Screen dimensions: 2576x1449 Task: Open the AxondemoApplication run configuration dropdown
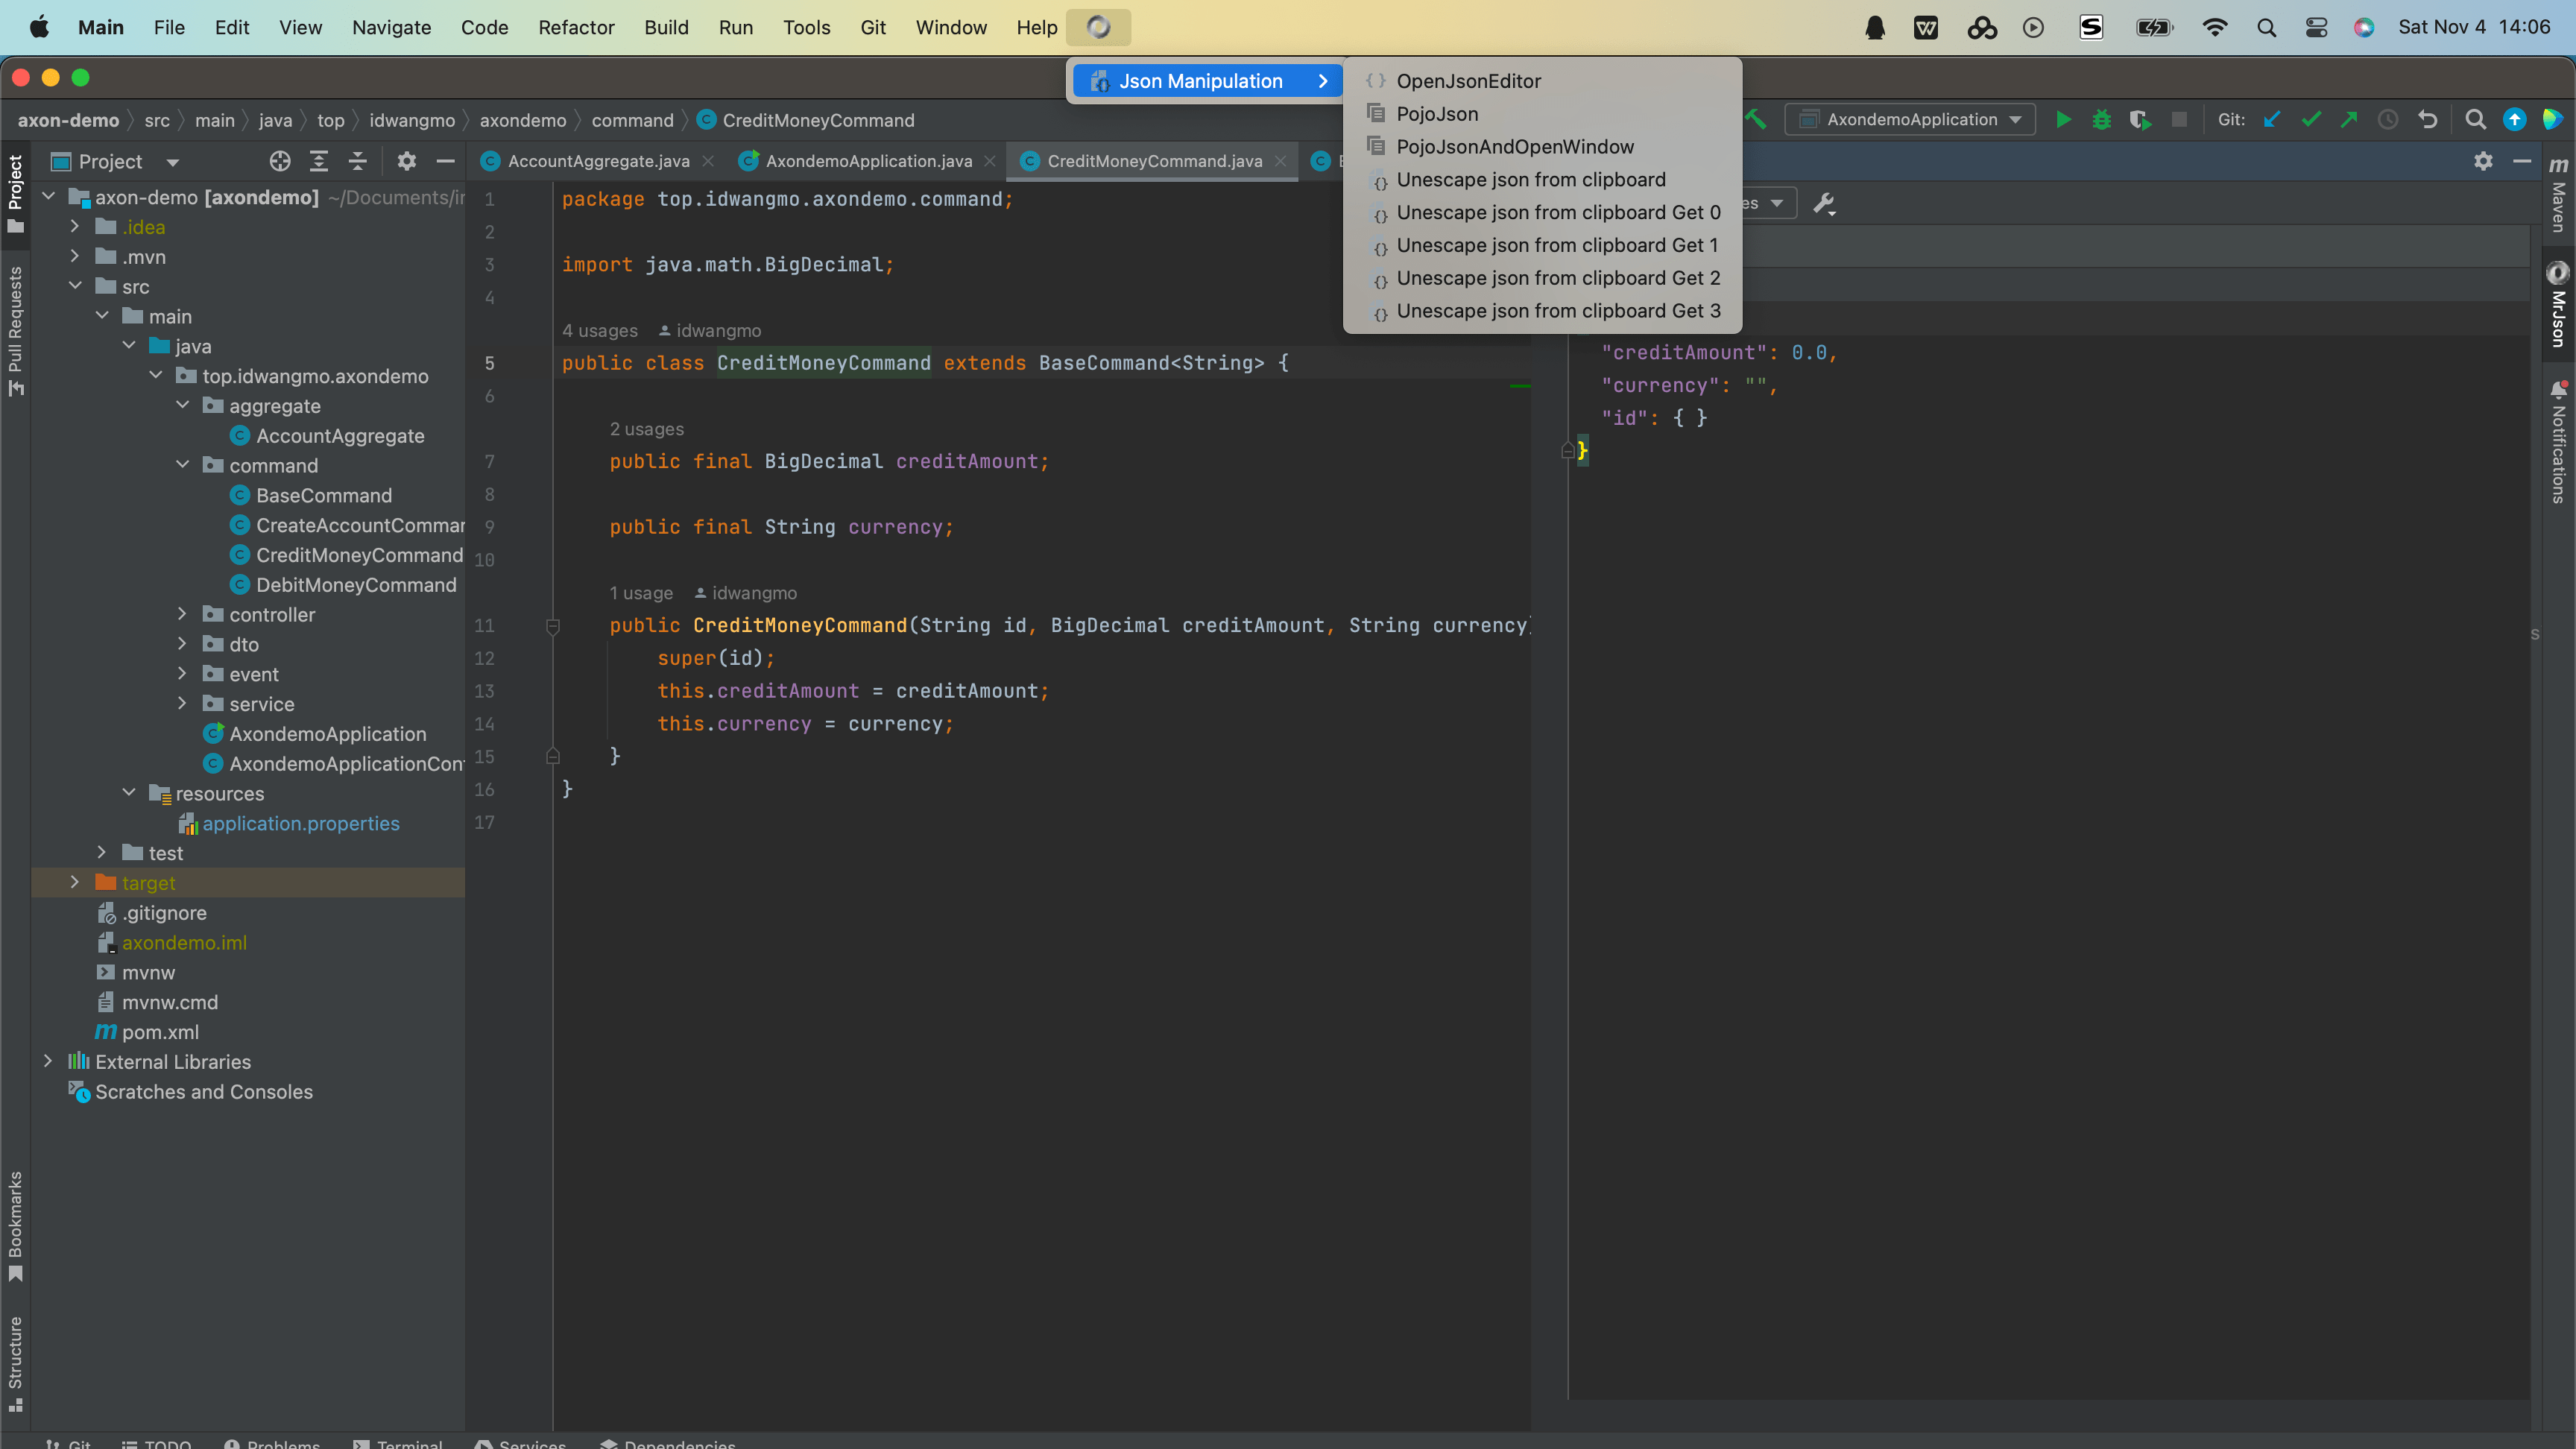click(x=1911, y=119)
